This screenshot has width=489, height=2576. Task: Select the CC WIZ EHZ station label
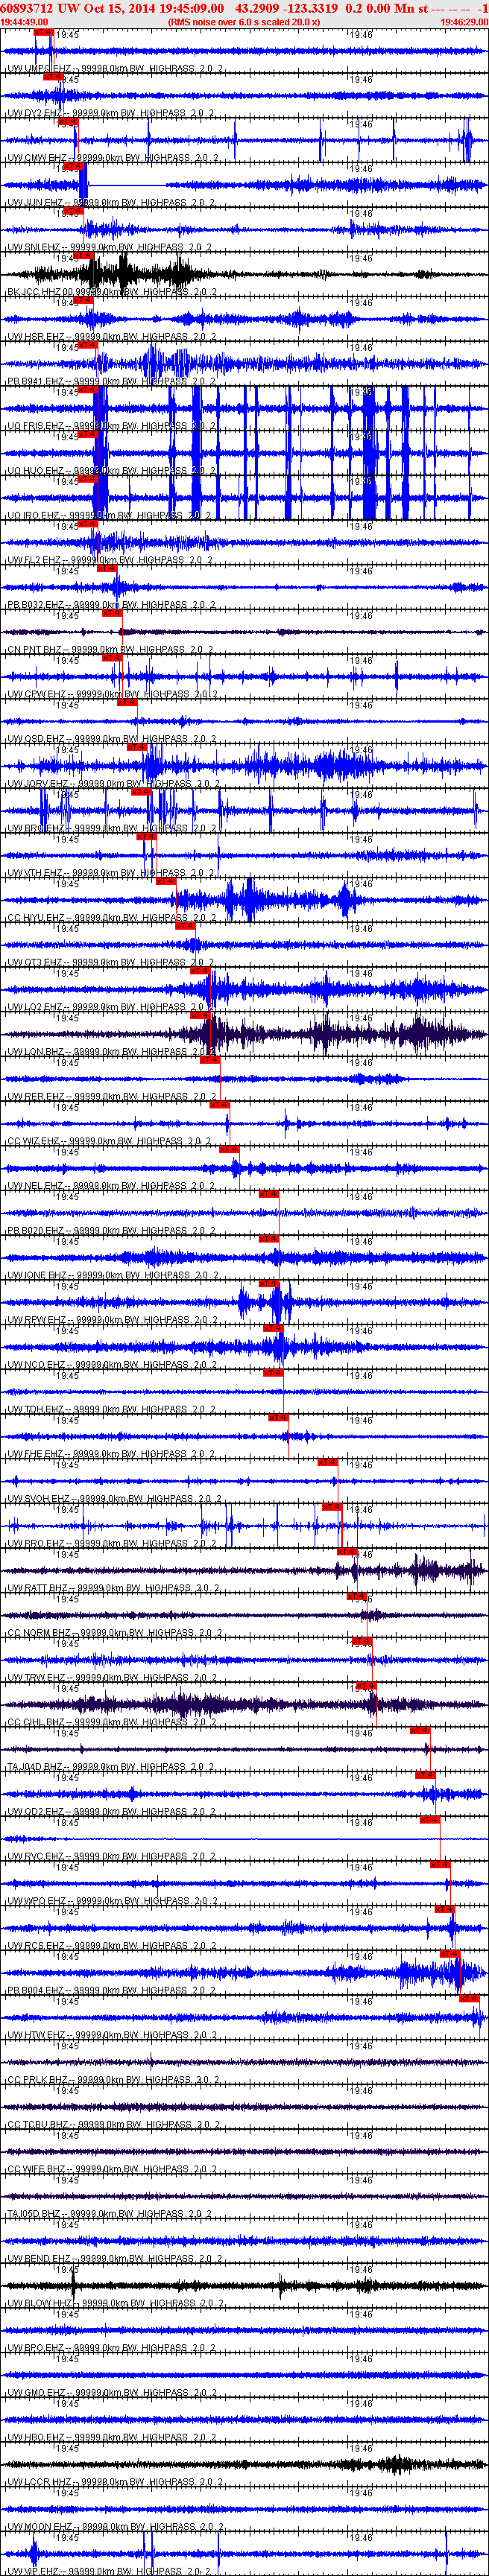(109, 1141)
